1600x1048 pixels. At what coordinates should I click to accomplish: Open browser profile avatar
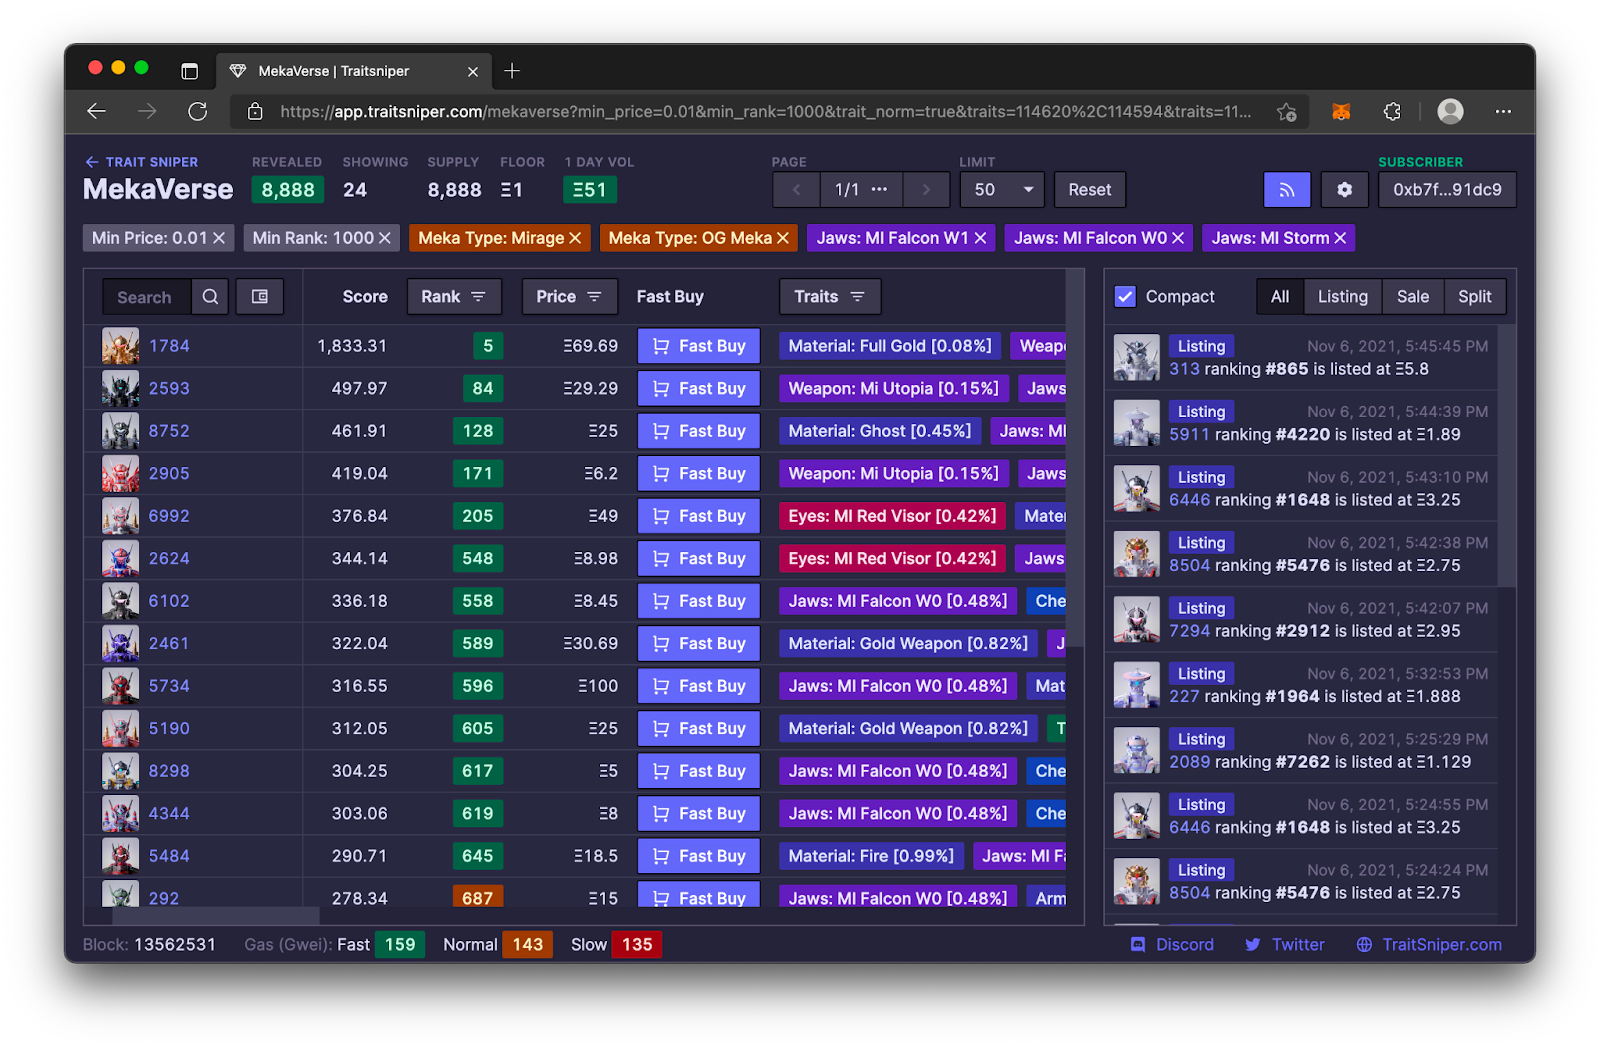[1450, 111]
